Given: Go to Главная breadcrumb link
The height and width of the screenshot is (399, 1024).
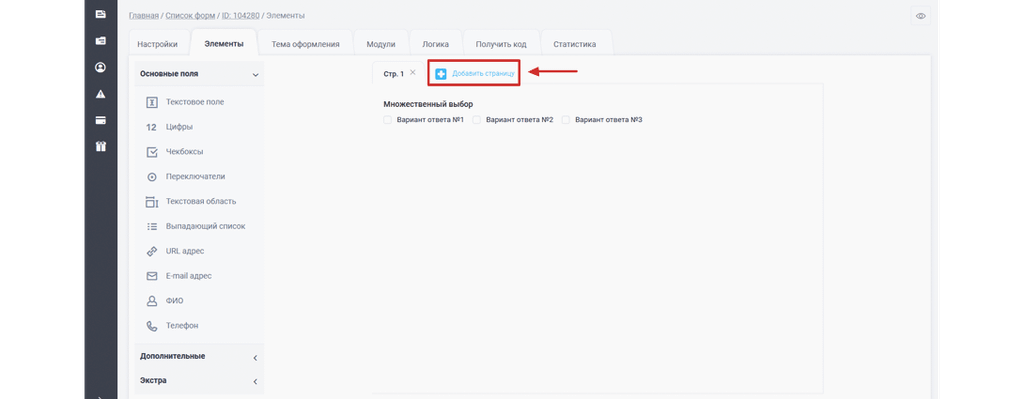Looking at the screenshot, I should pos(144,15).
